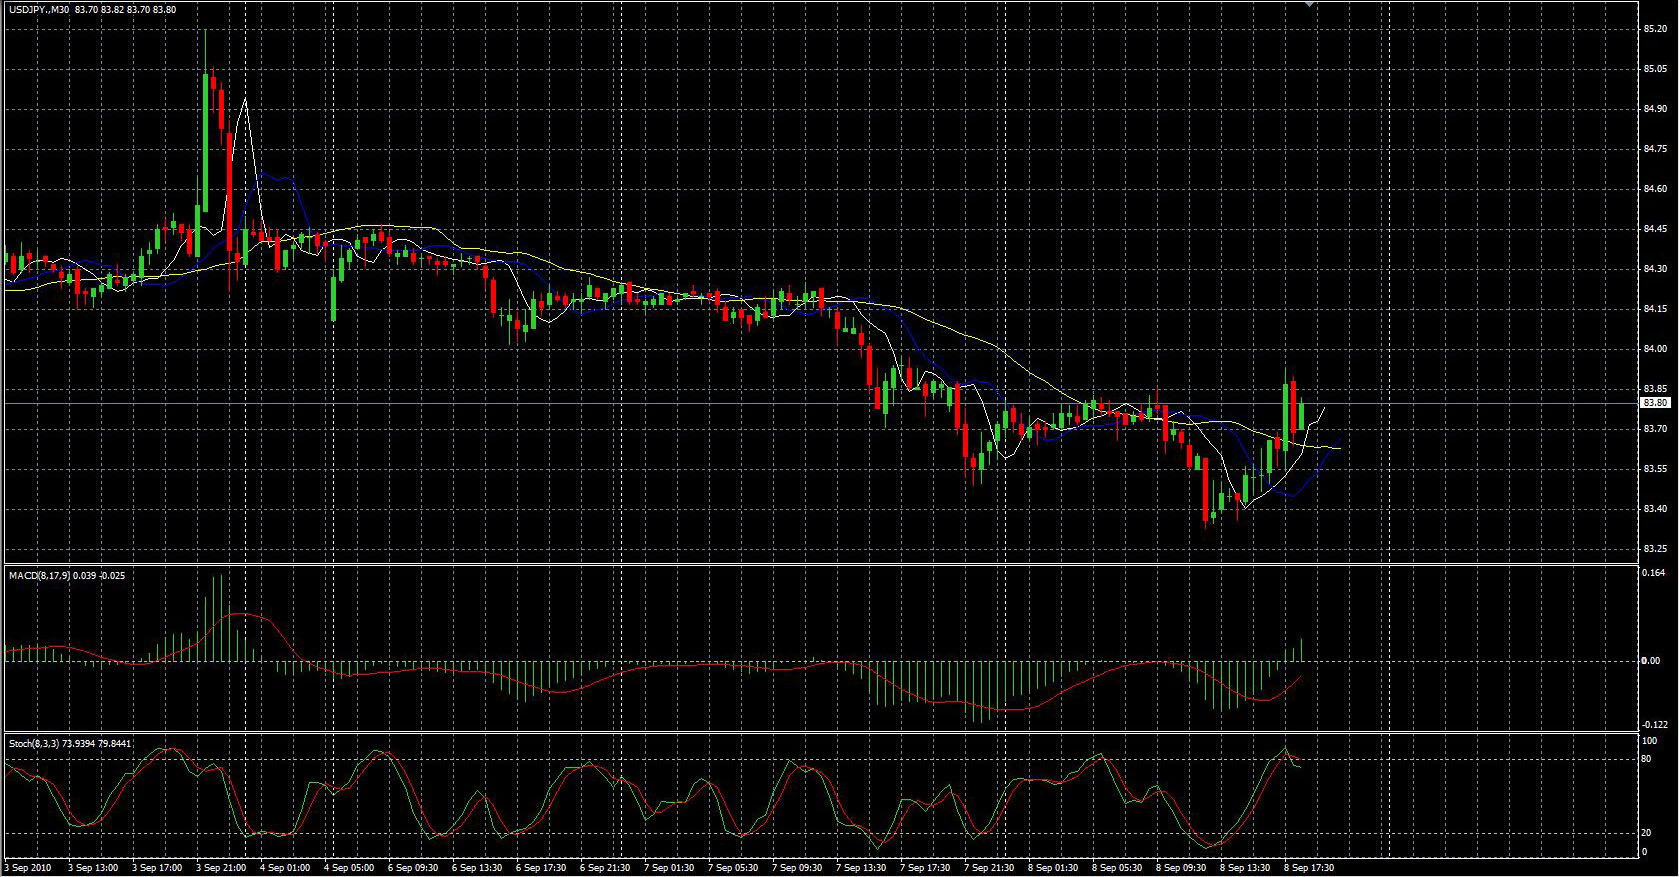
Task: Click the 7 Sep 13:30 time axis label
Action: pos(861,868)
